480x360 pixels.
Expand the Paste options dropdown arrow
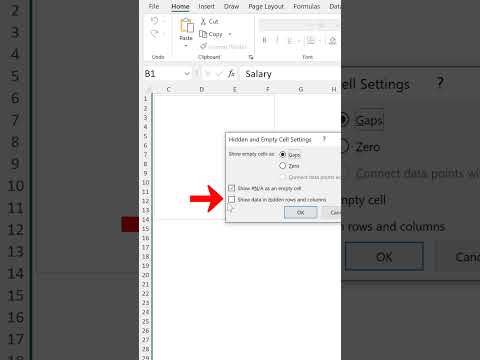(186, 46)
